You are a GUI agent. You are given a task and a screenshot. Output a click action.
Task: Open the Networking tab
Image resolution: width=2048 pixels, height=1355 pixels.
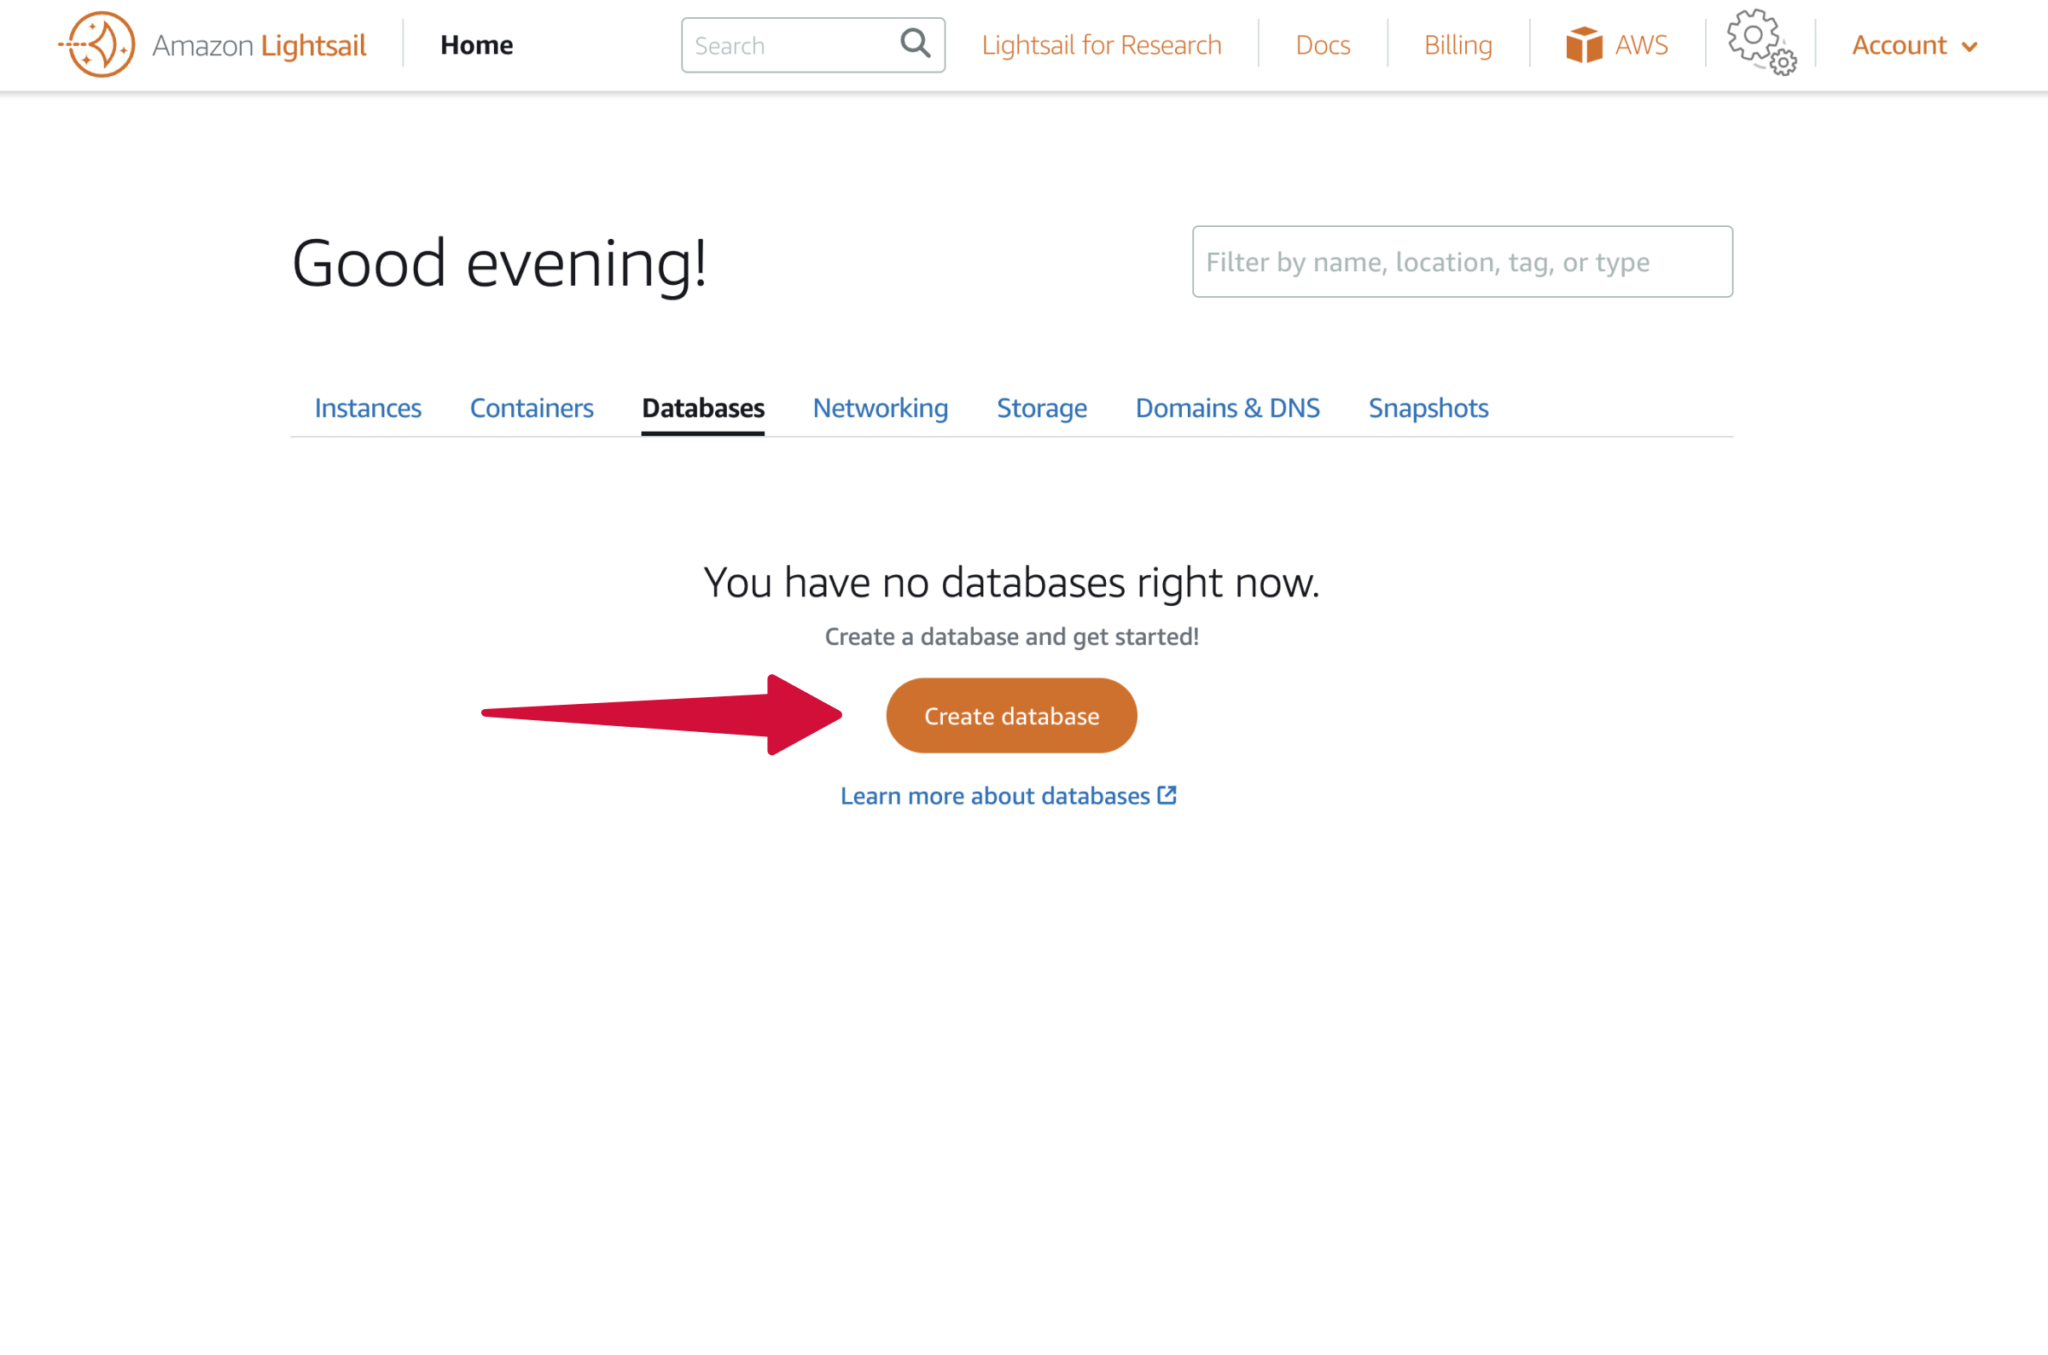coord(879,408)
